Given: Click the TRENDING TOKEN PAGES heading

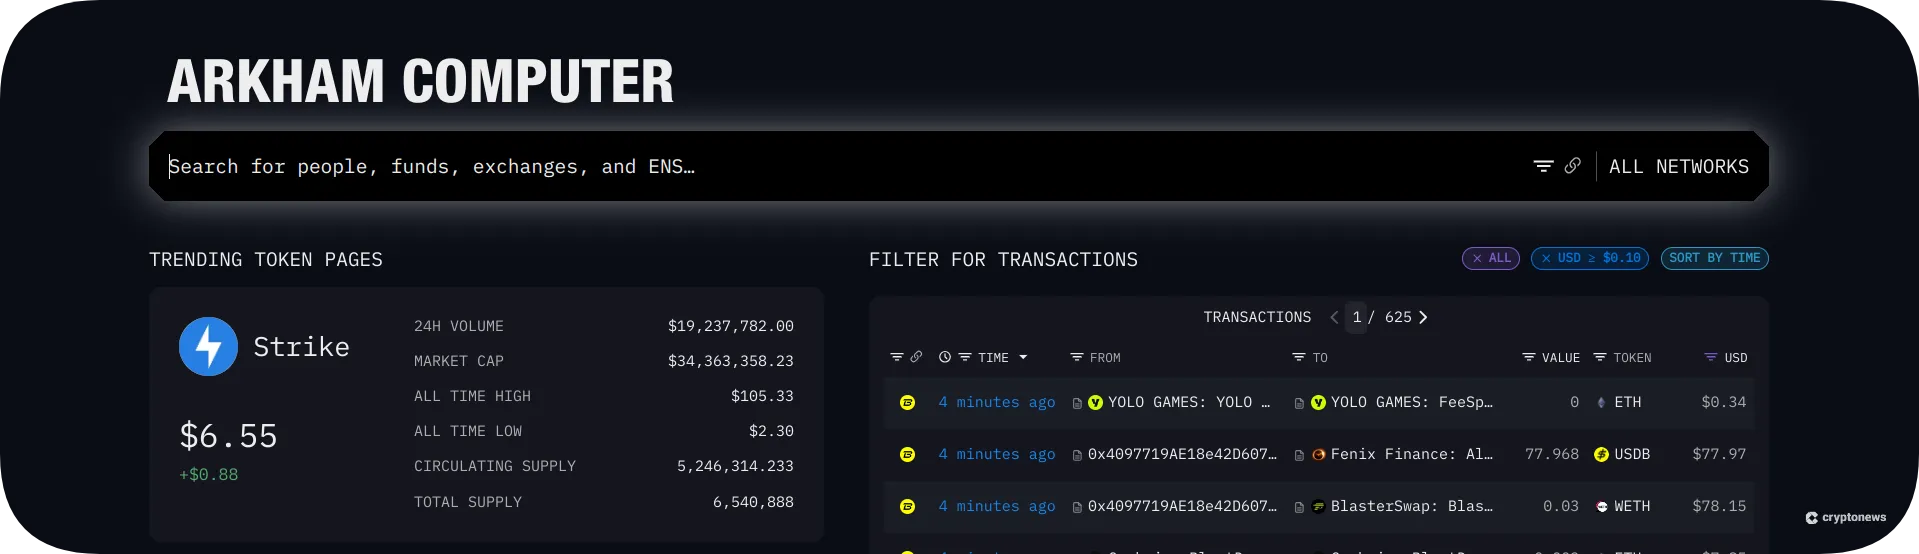Looking at the screenshot, I should coord(266,260).
